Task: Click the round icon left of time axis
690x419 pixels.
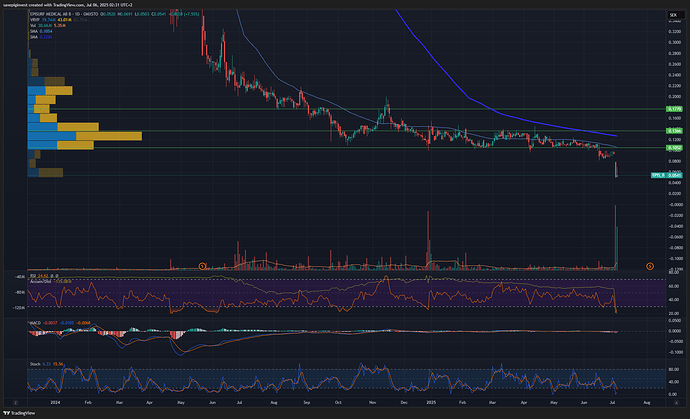Action: pos(15,402)
